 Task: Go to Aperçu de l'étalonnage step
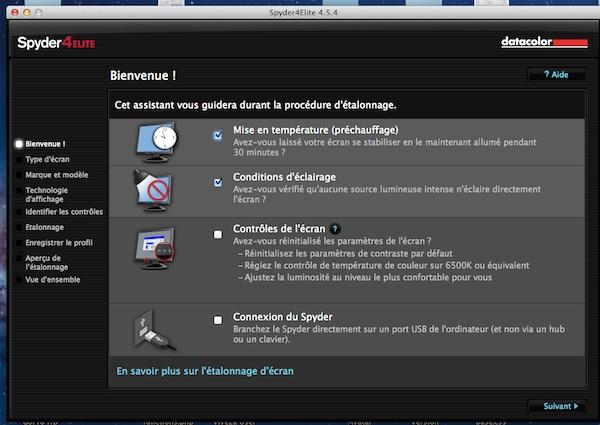[x=47, y=262]
